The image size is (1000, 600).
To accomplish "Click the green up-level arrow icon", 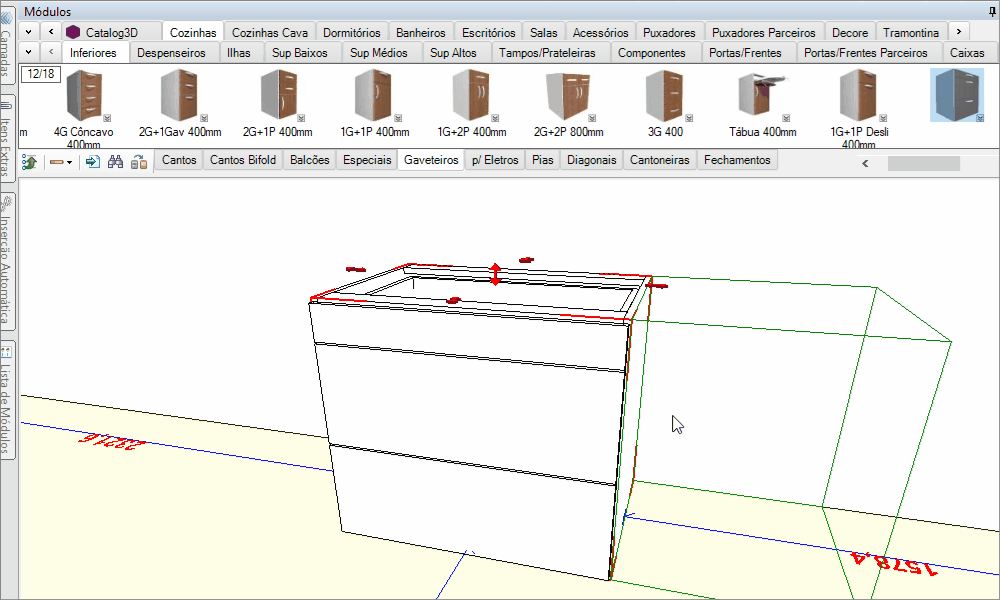I will [x=30, y=161].
